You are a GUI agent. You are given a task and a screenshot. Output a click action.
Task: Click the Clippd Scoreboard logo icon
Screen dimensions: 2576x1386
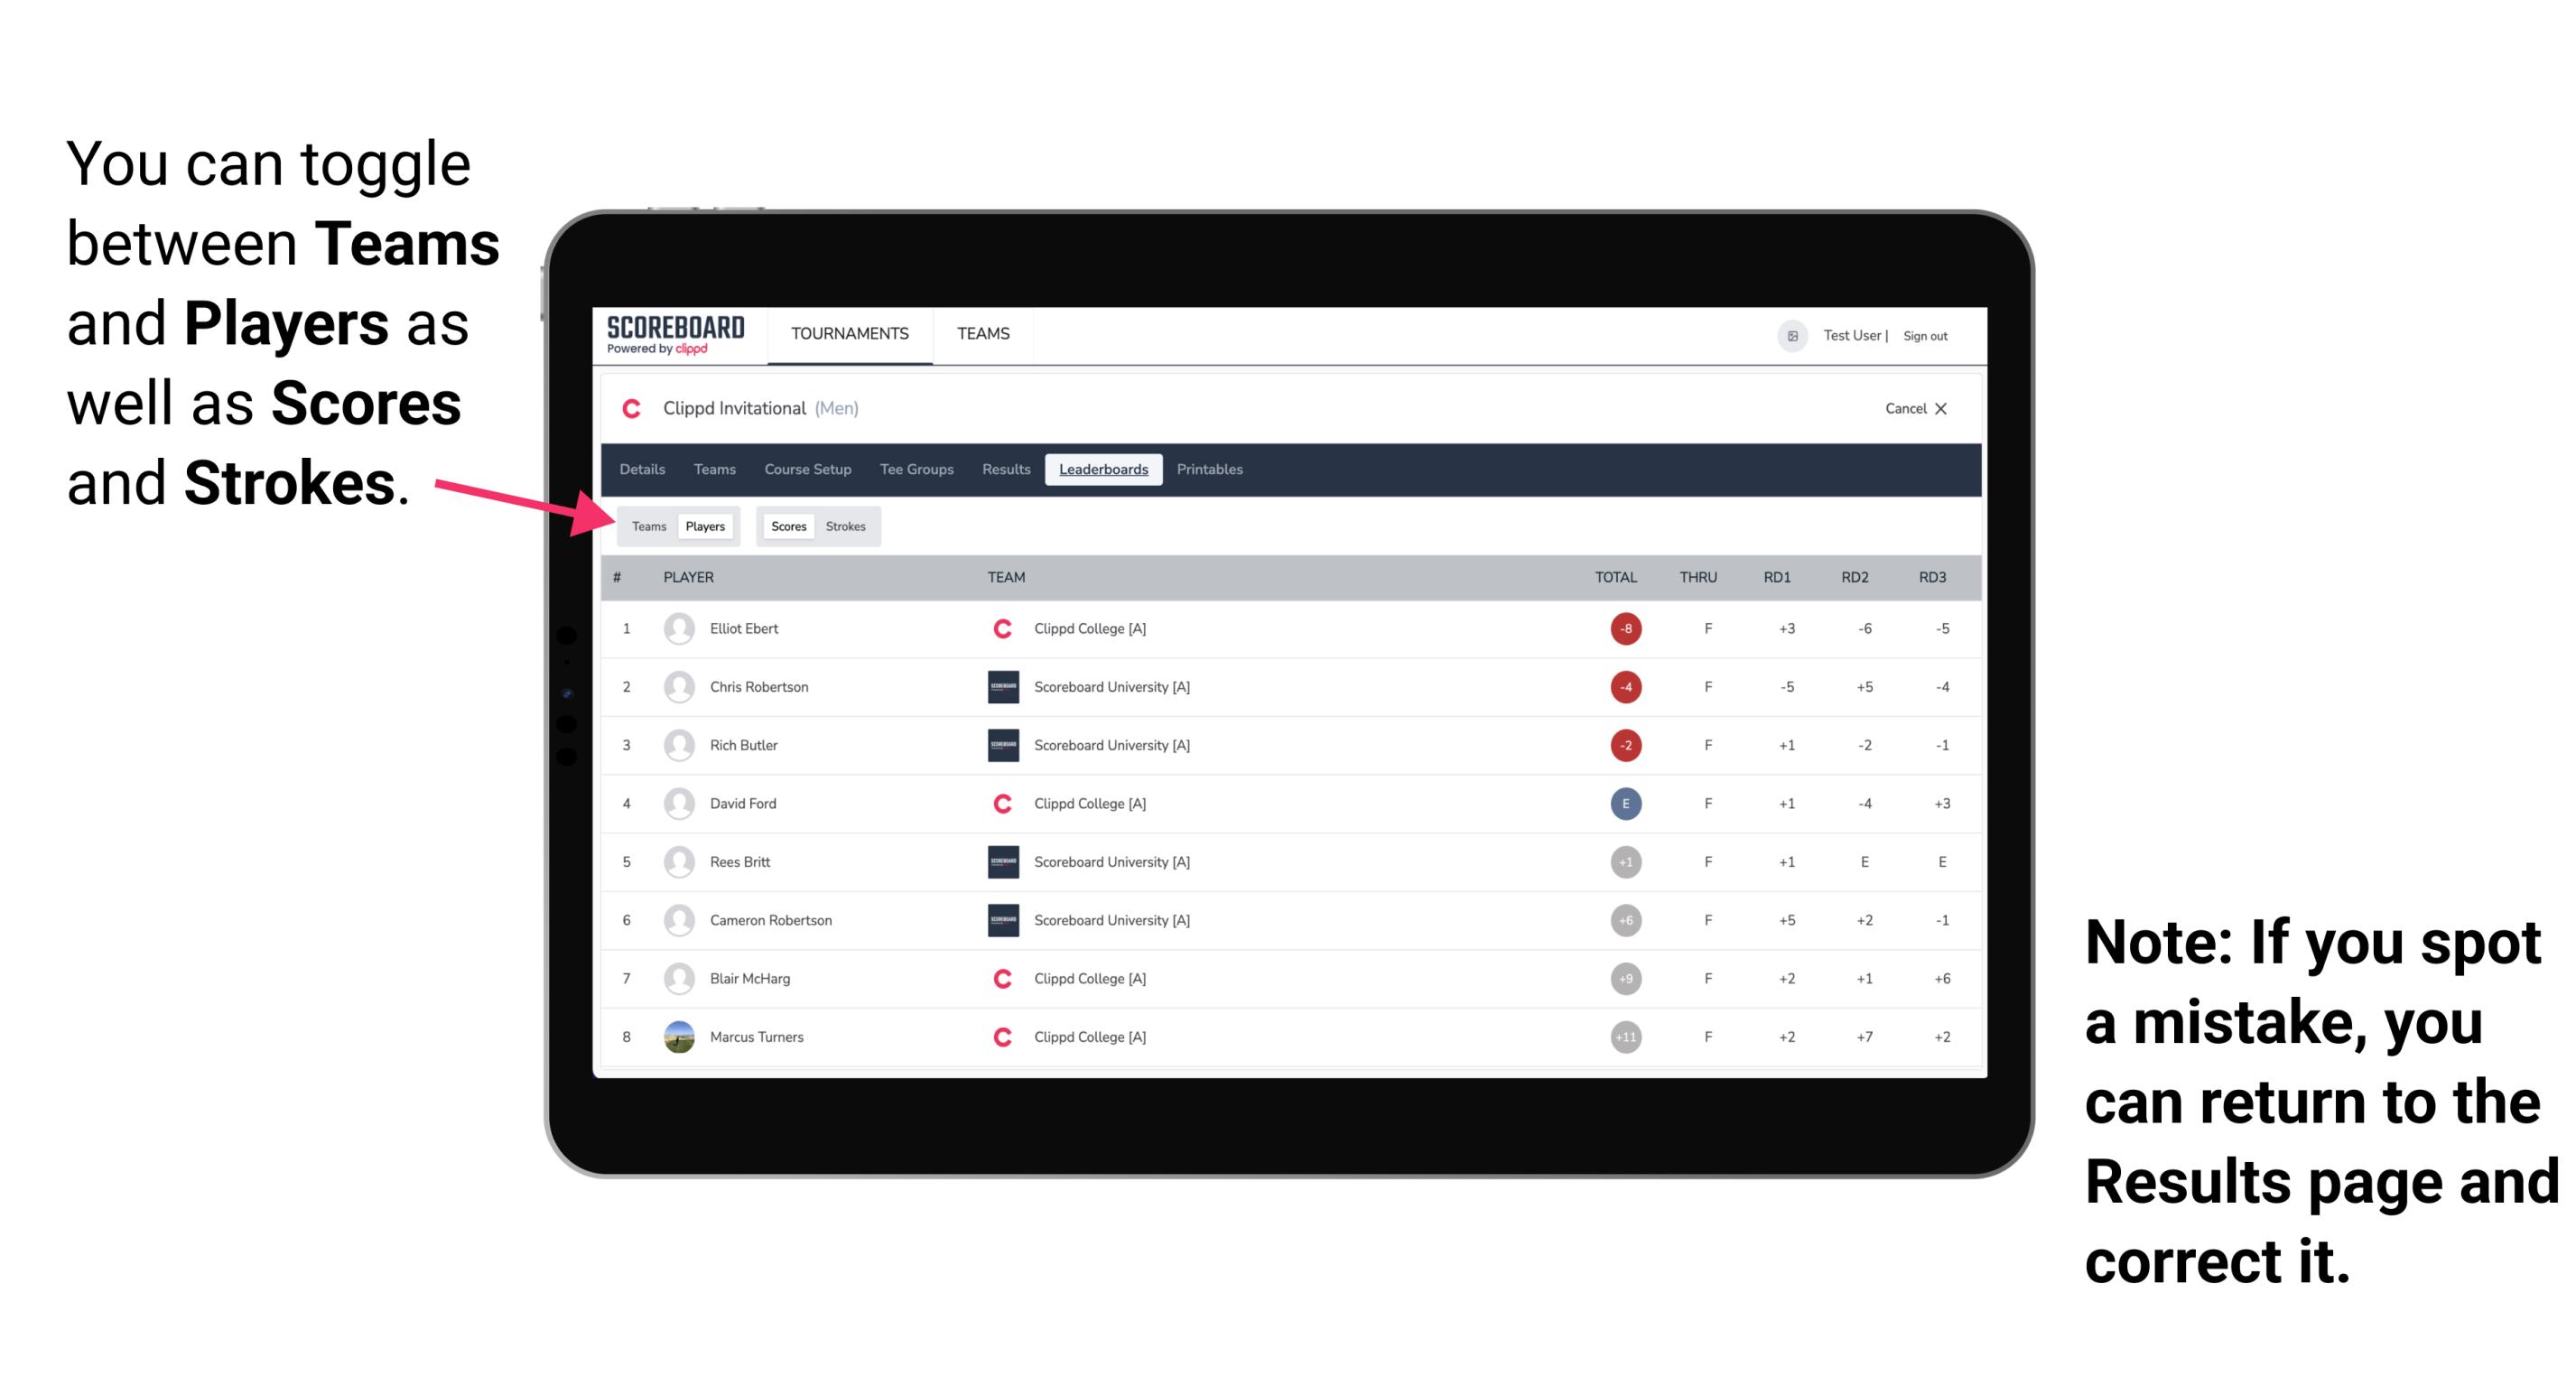(x=669, y=338)
